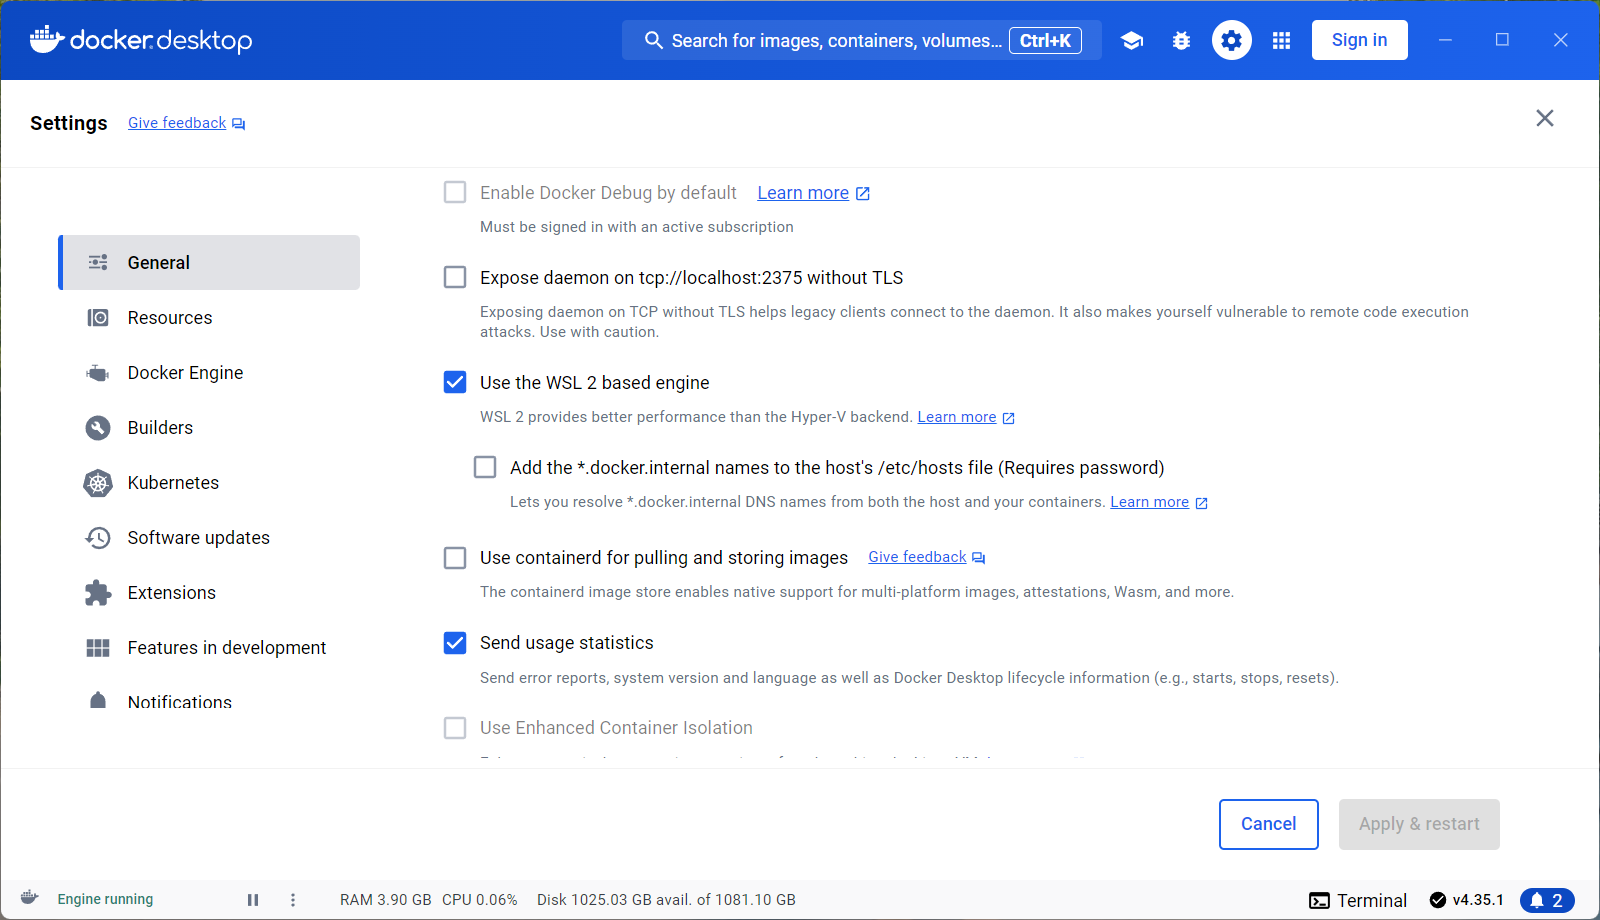Click the Software updates clock icon

(98, 538)
